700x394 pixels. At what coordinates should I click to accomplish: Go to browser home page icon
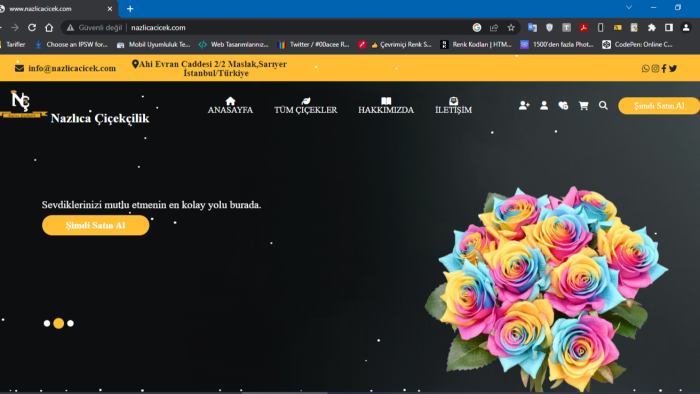point(49,28)
